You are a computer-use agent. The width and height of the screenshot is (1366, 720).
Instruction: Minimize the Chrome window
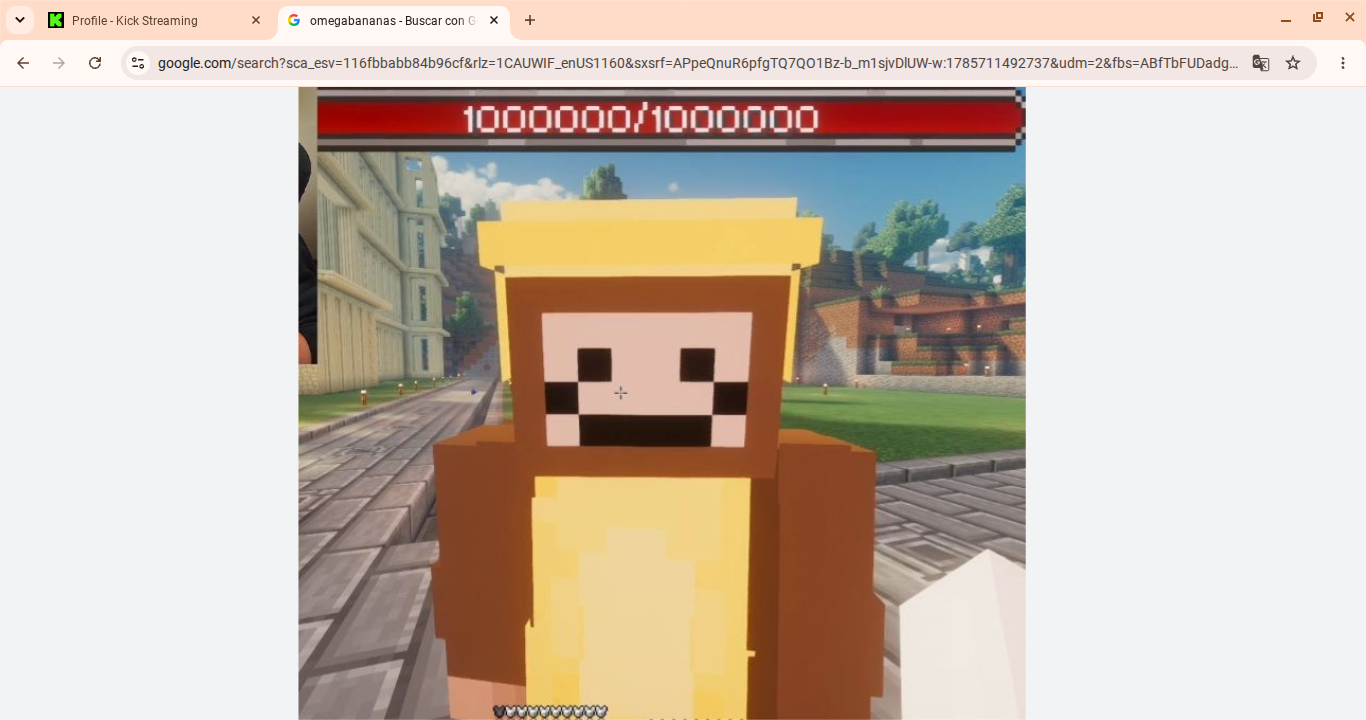(1286, 18)
